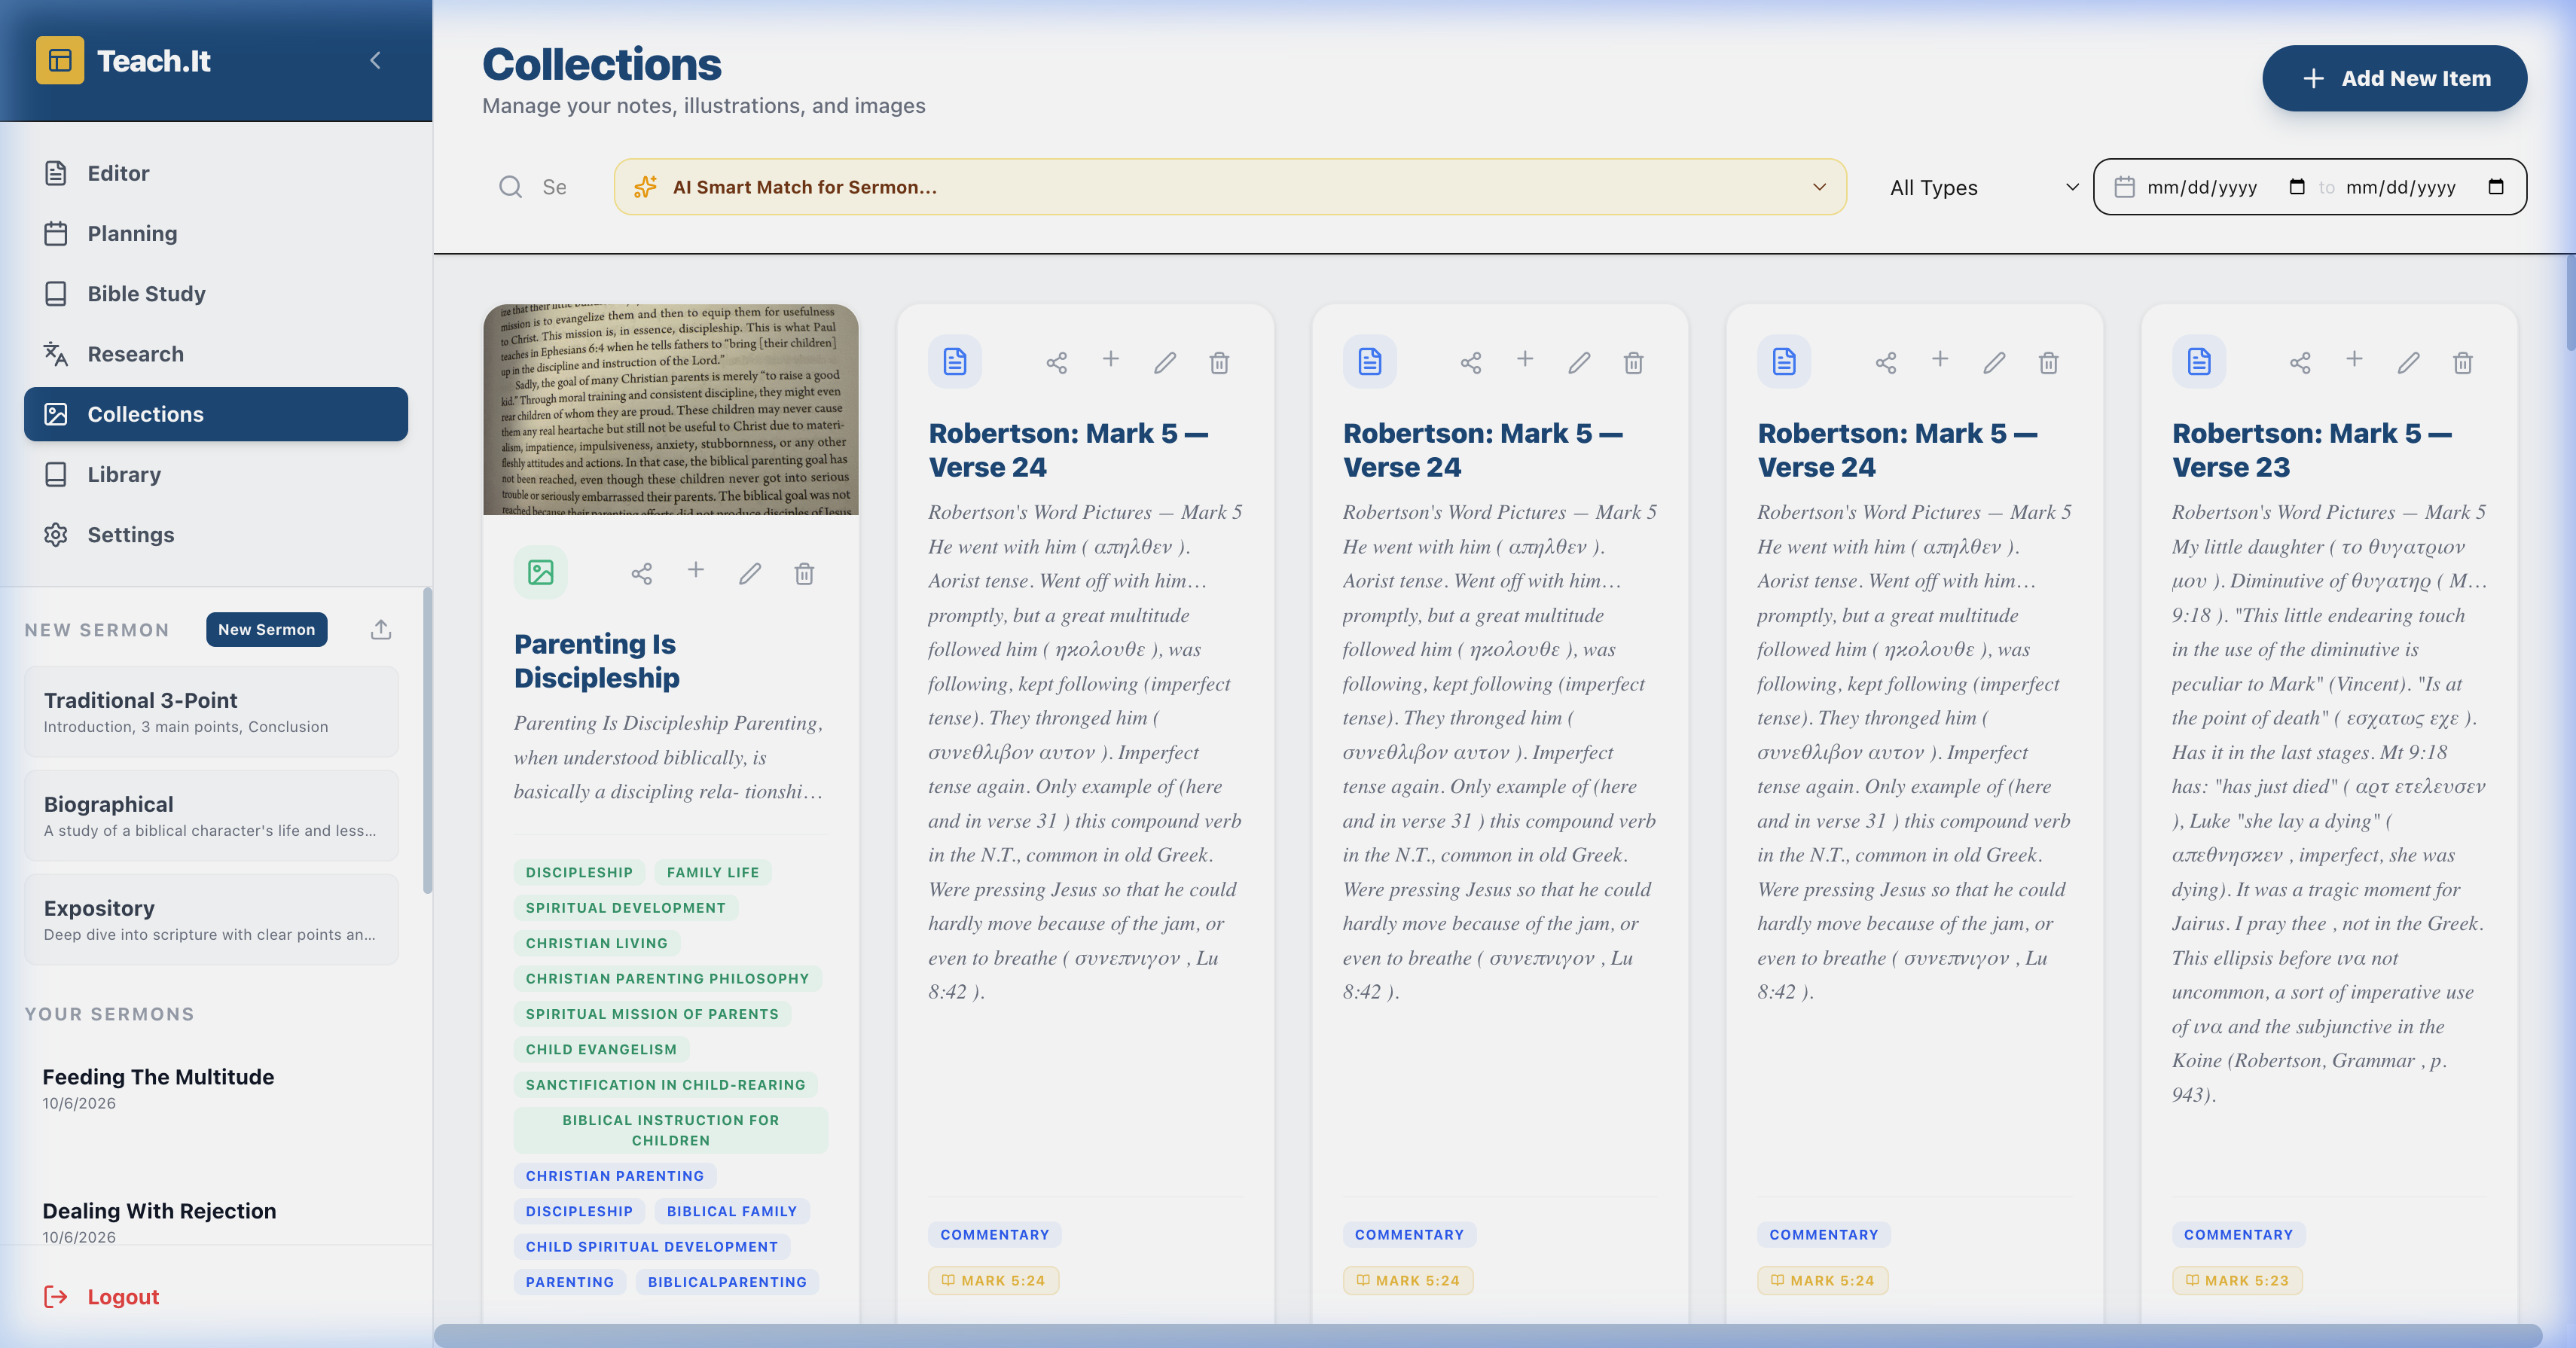Screen dimensions: 2576x1348
Task: Choose the Biographical sermon template
Action: 212,816
